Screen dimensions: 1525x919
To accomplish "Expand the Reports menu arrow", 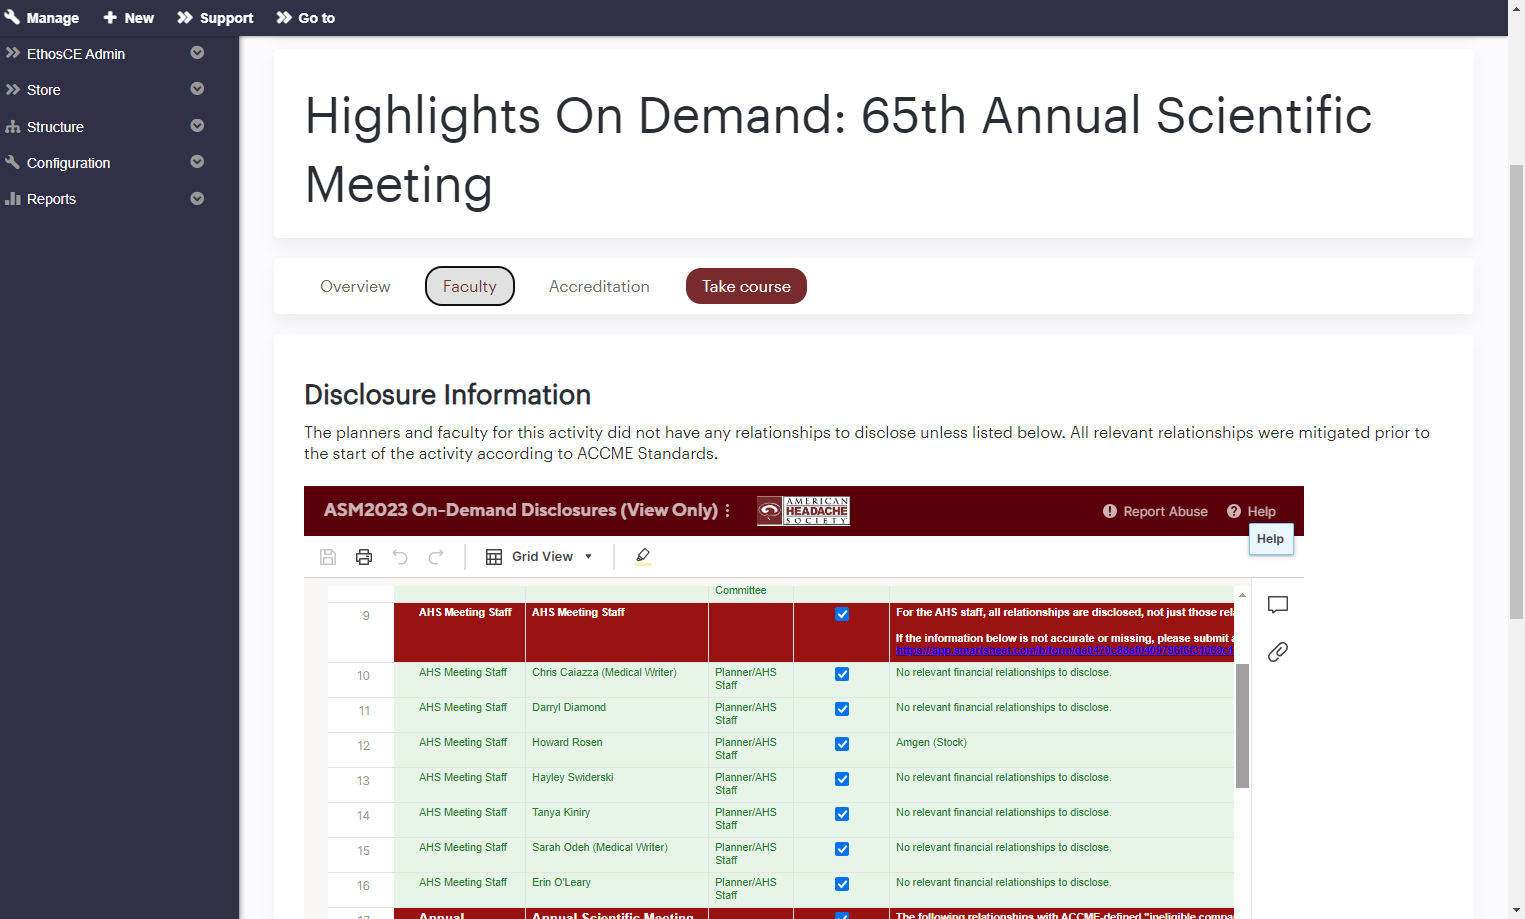I will (x=197, y=199).
